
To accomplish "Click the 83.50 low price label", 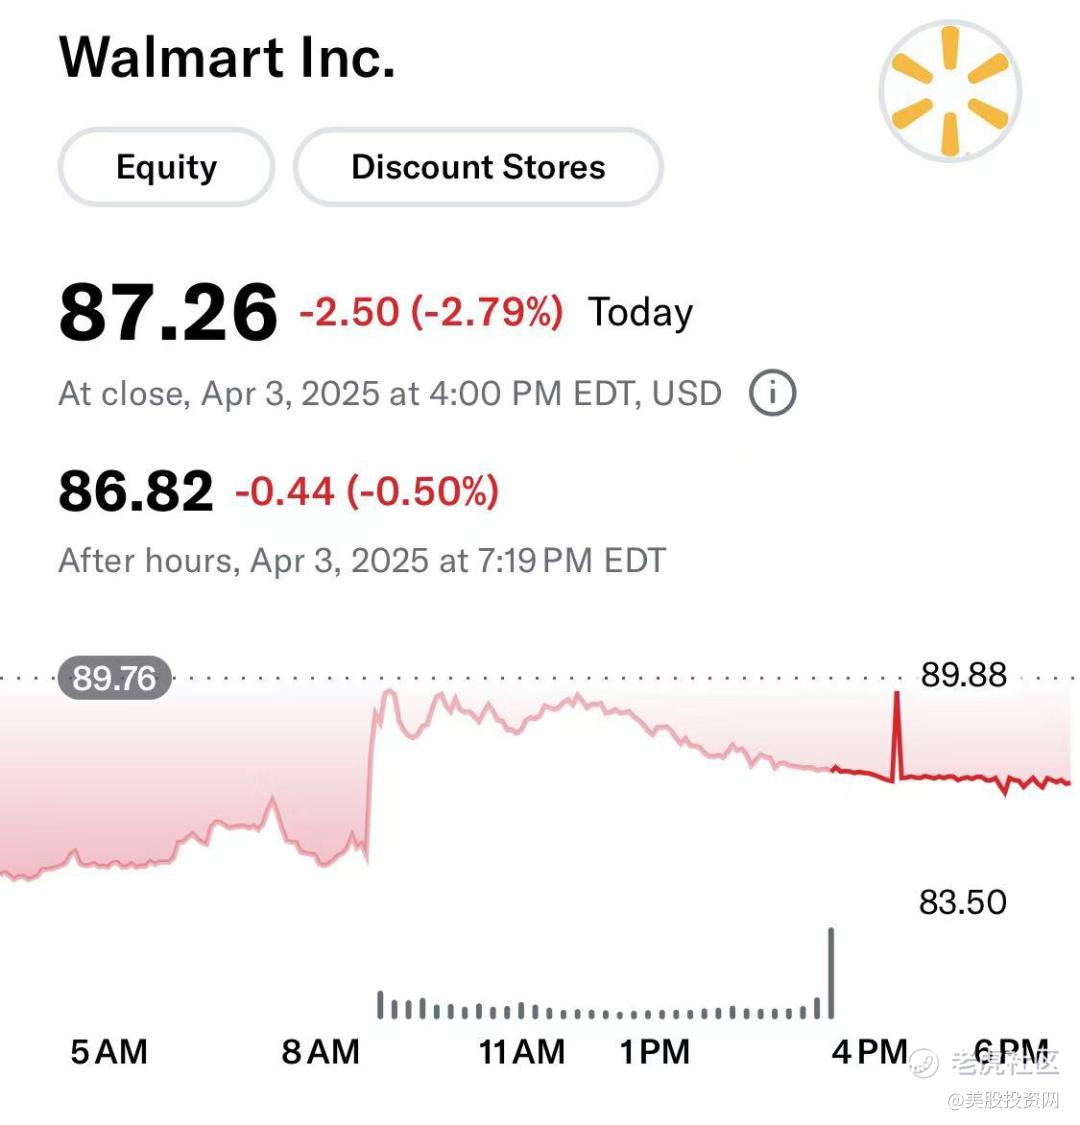I will point(963,903).
